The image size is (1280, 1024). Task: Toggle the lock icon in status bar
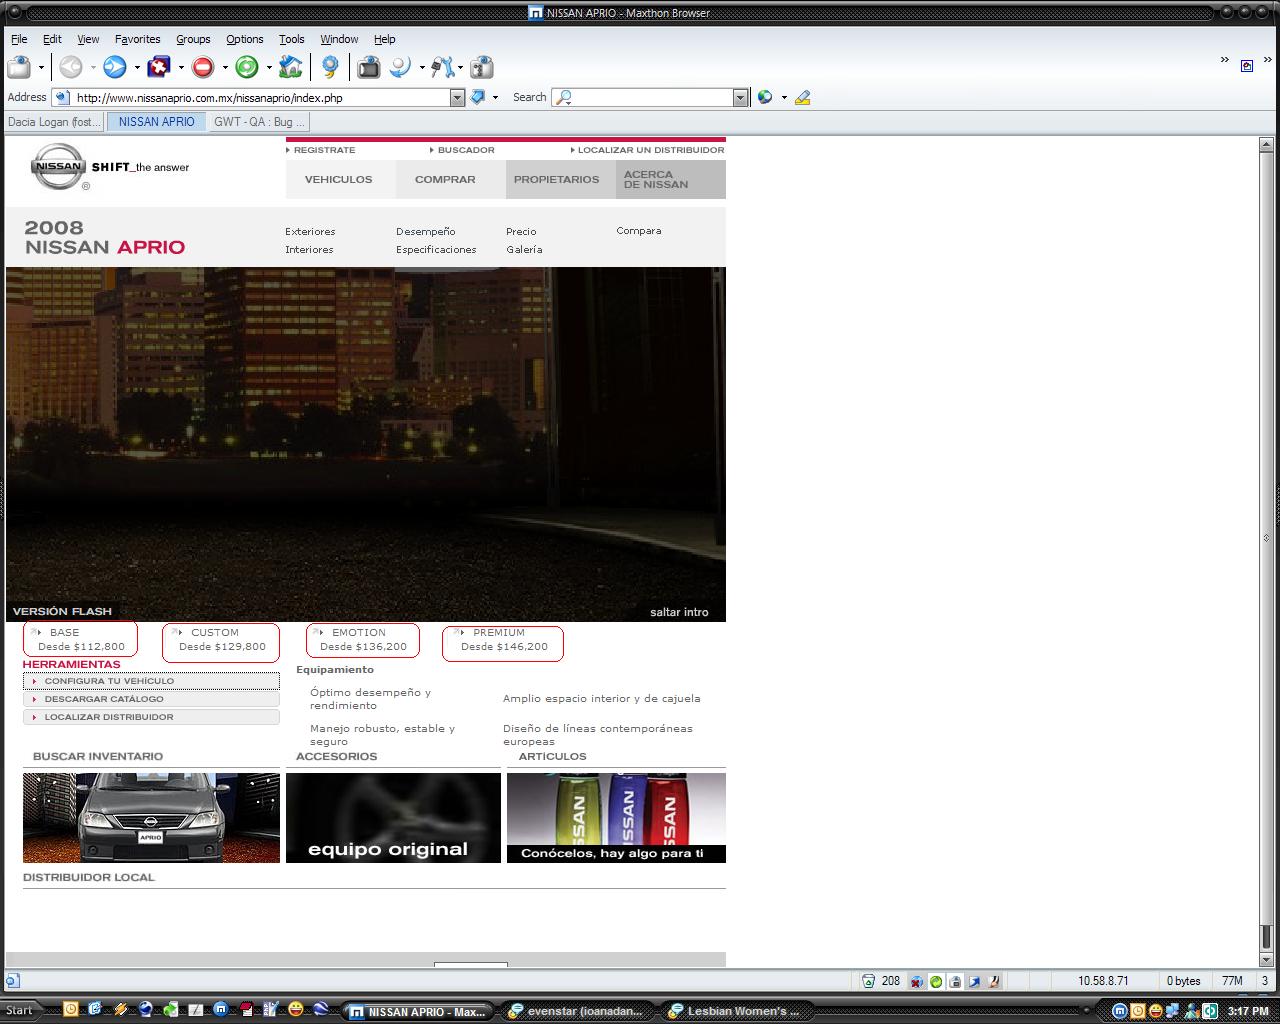[x=955, y=981]
